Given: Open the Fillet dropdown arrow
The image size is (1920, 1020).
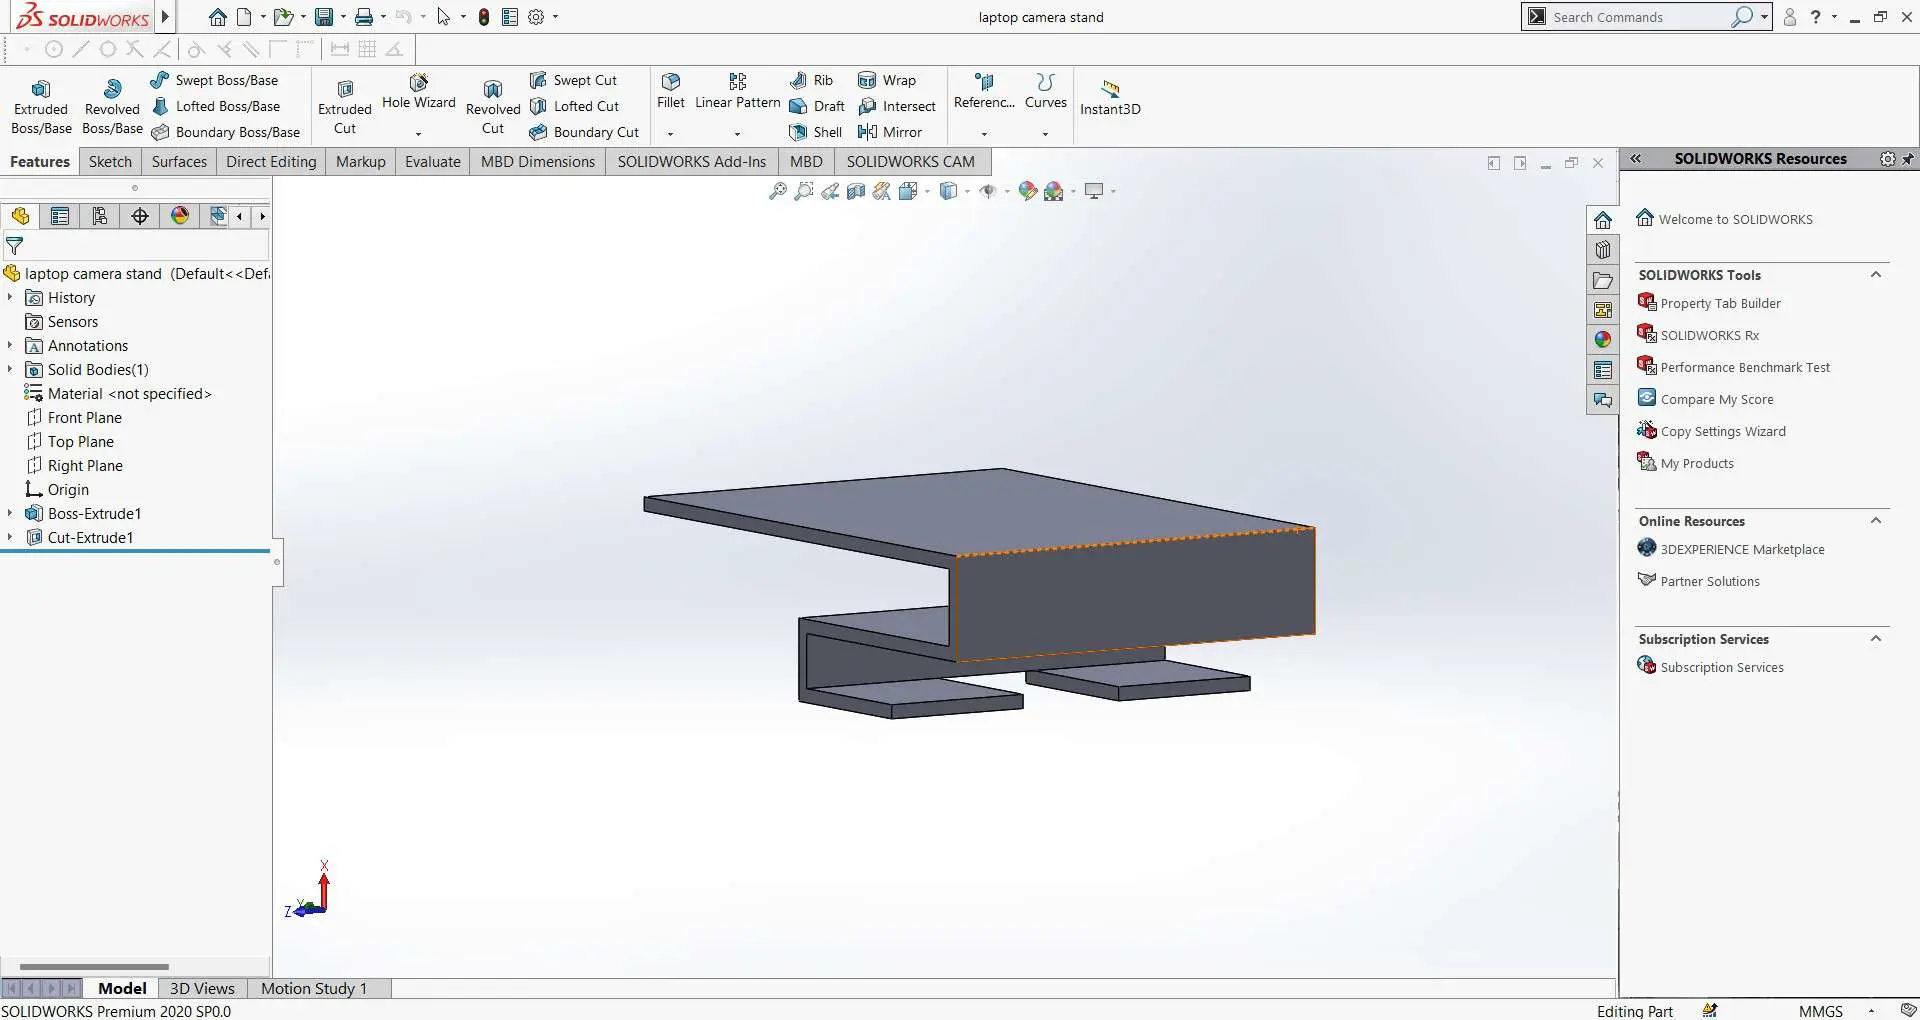Looking at the screenshot, I should [671, 133].
